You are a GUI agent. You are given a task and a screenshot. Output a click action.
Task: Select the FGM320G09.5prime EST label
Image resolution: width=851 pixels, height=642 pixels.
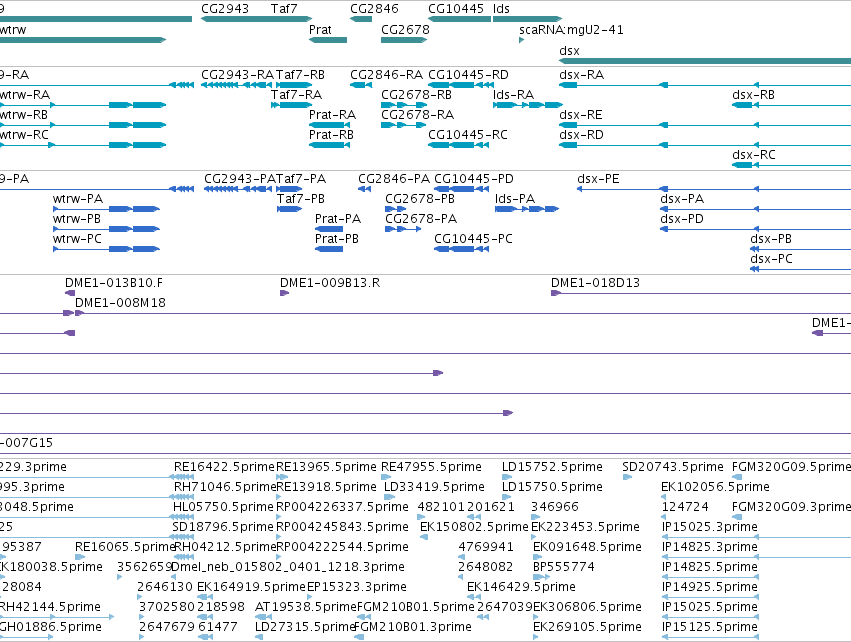coord(791,467)
